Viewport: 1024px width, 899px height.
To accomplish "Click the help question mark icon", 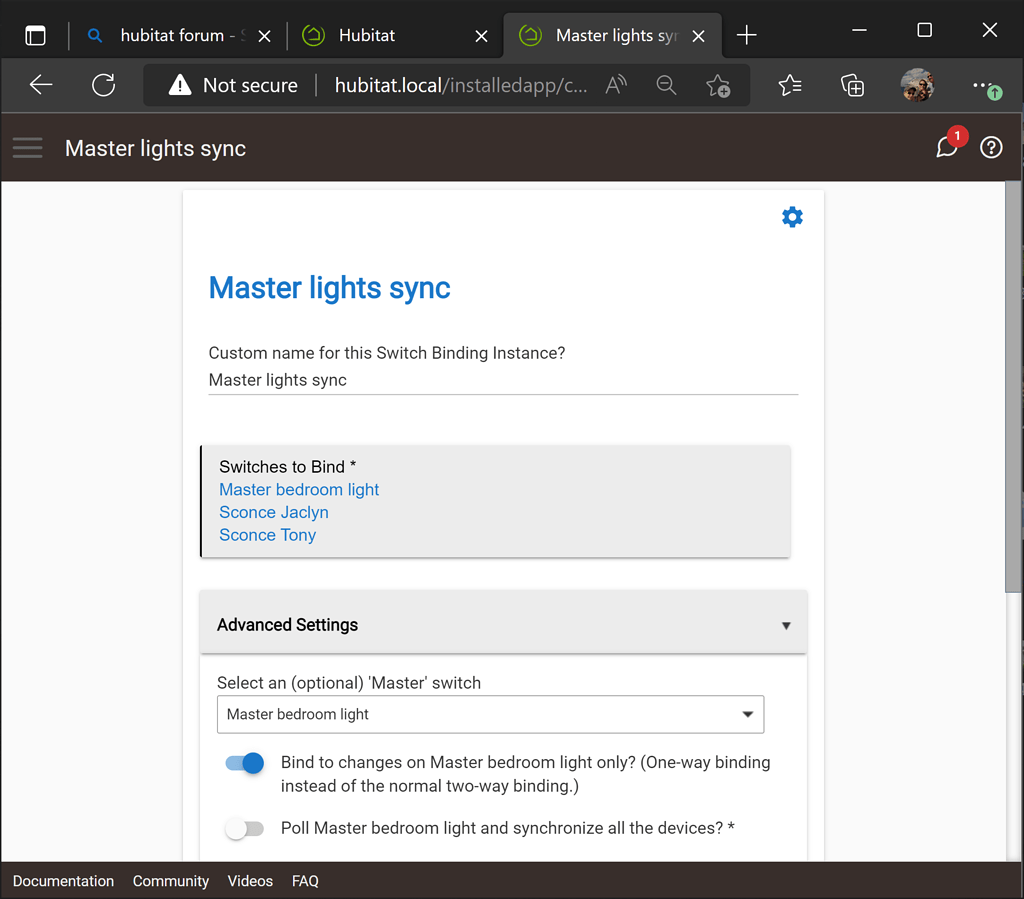I will click(x=991, y=148).
